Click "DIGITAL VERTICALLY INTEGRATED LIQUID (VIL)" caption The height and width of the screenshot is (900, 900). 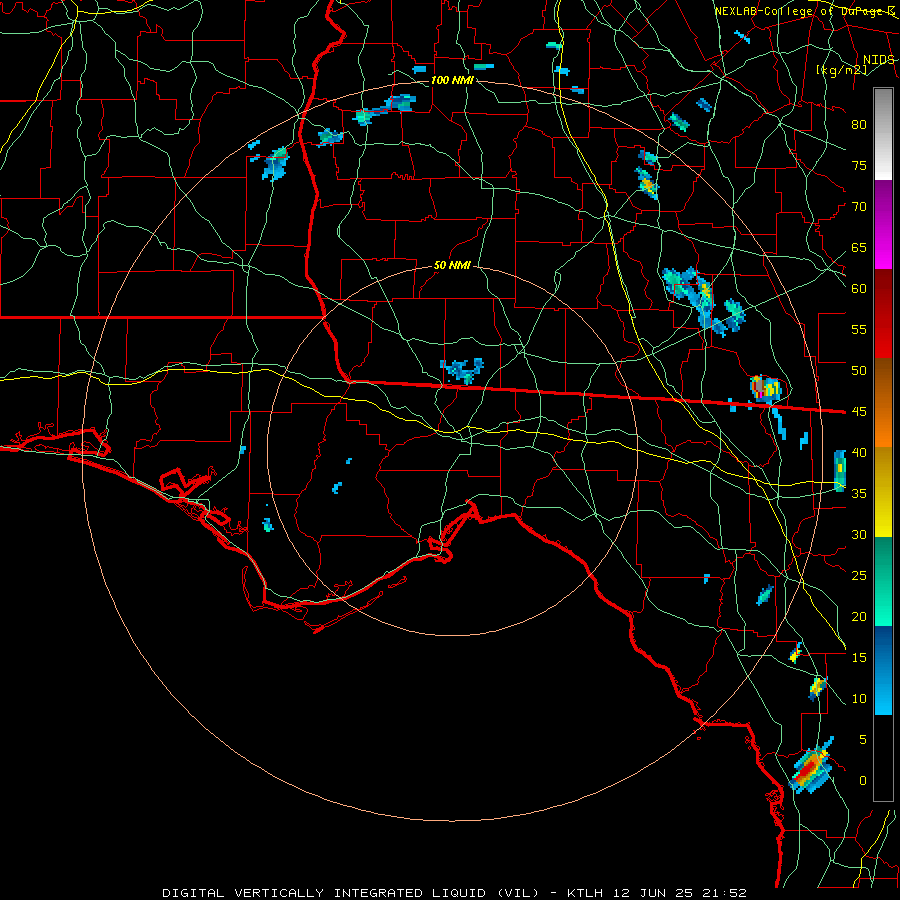(350, 893)
